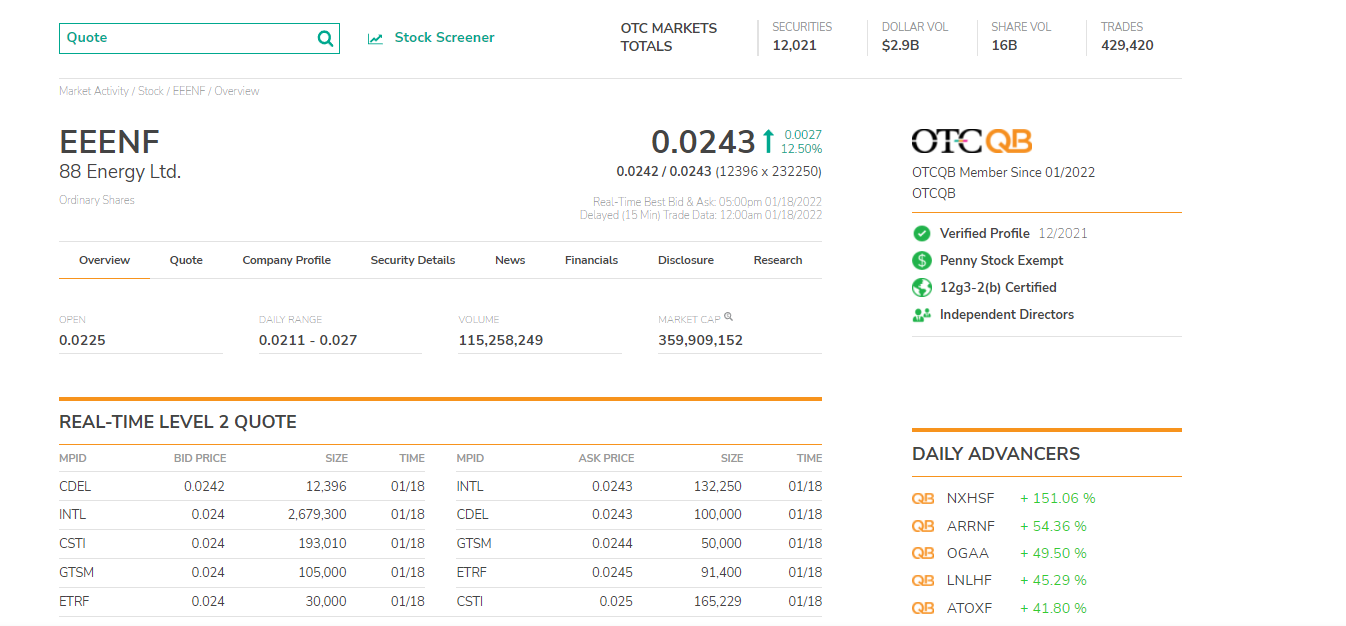Open the ARRNF daily advancer link
Viewport: 1346px width, 626px height.
(x=970, y=526)
